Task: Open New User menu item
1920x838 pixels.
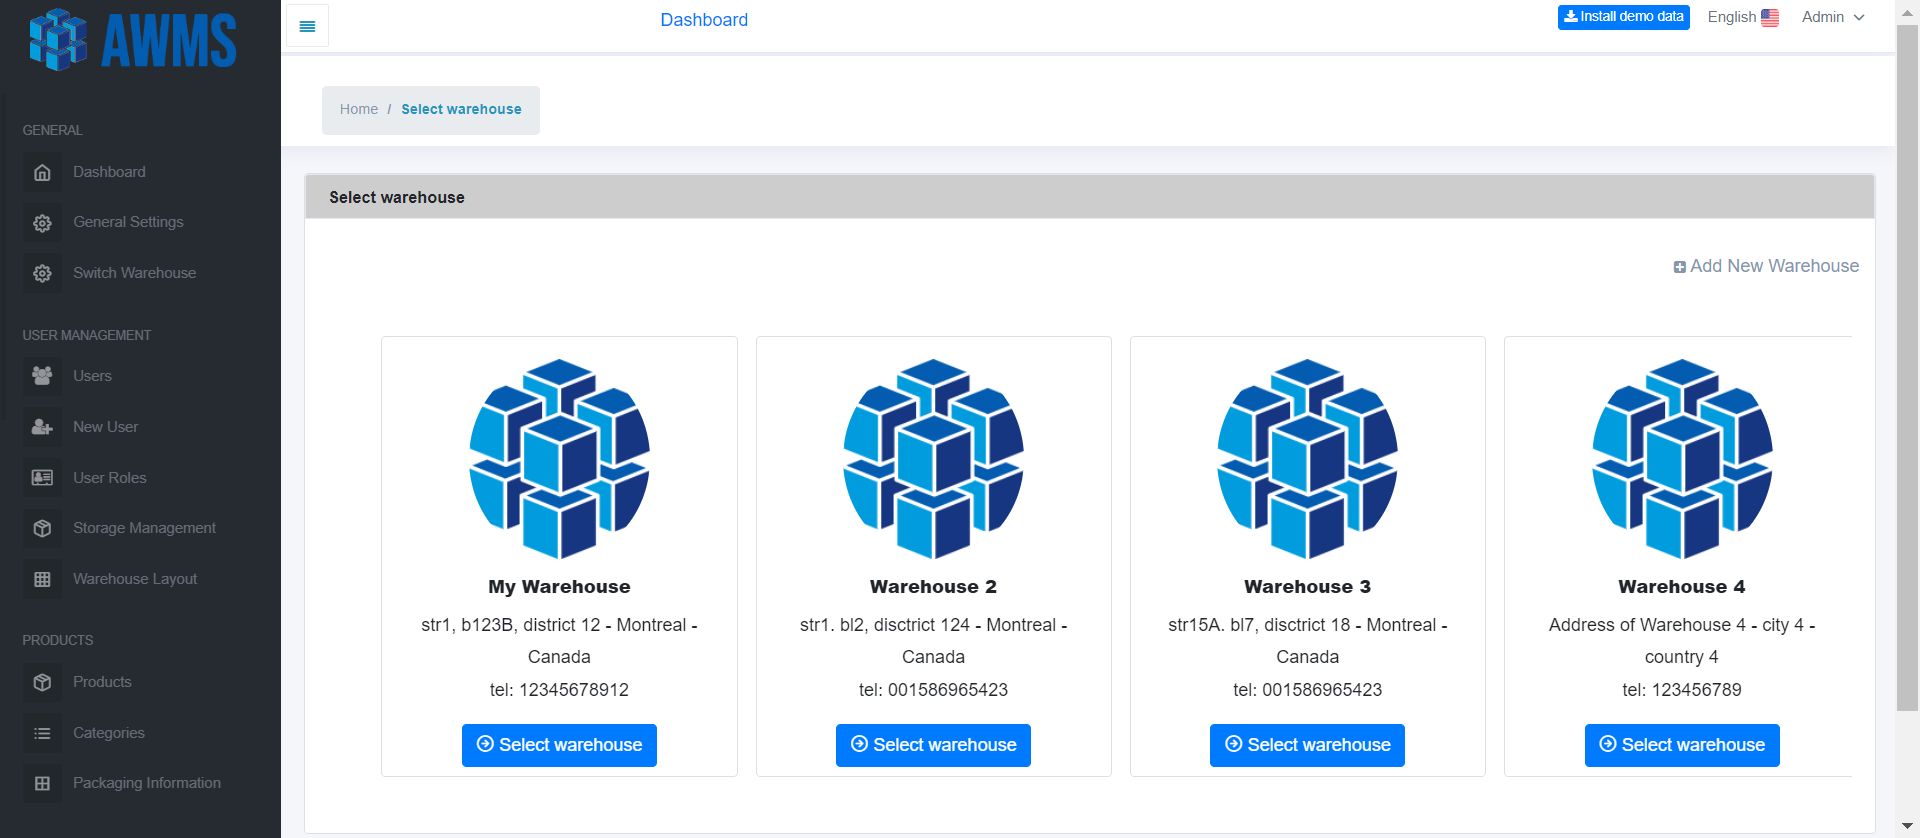Action: (105, 427)
